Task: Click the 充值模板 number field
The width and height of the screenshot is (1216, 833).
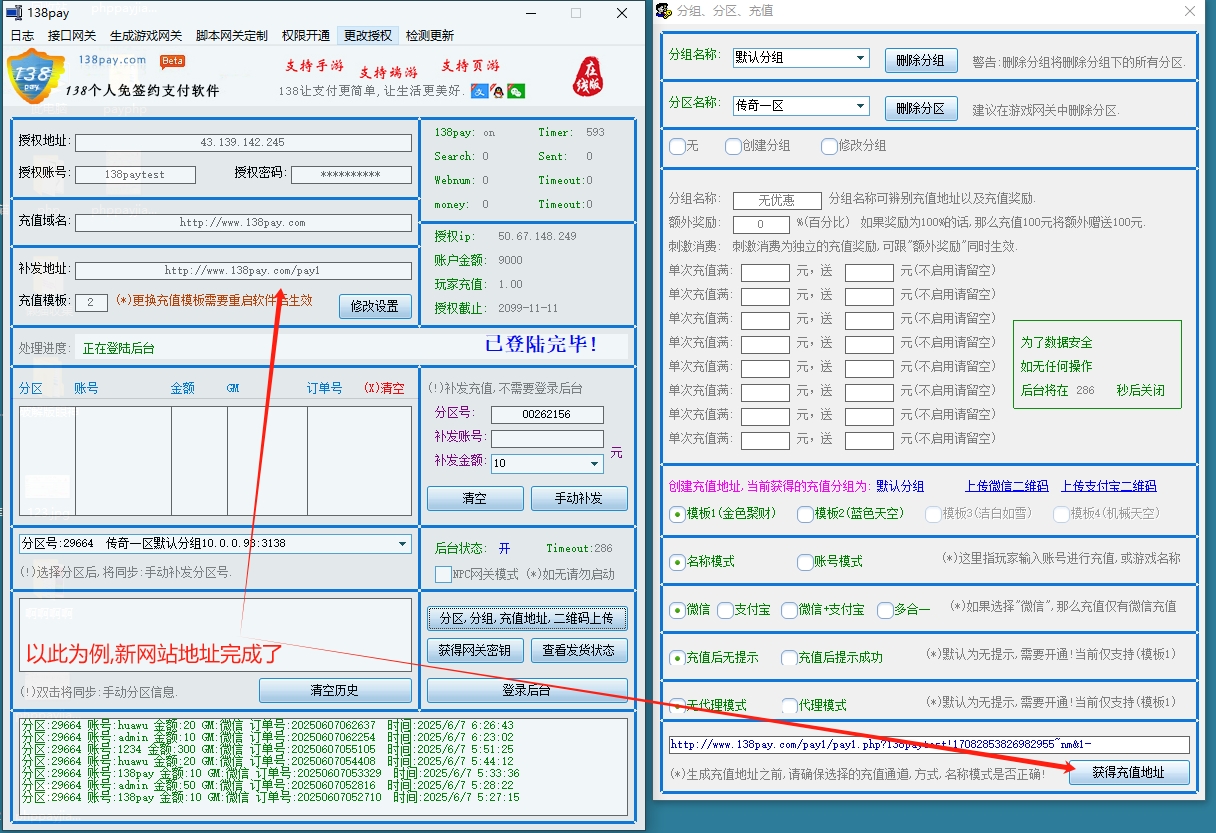Action: point(91,302)
